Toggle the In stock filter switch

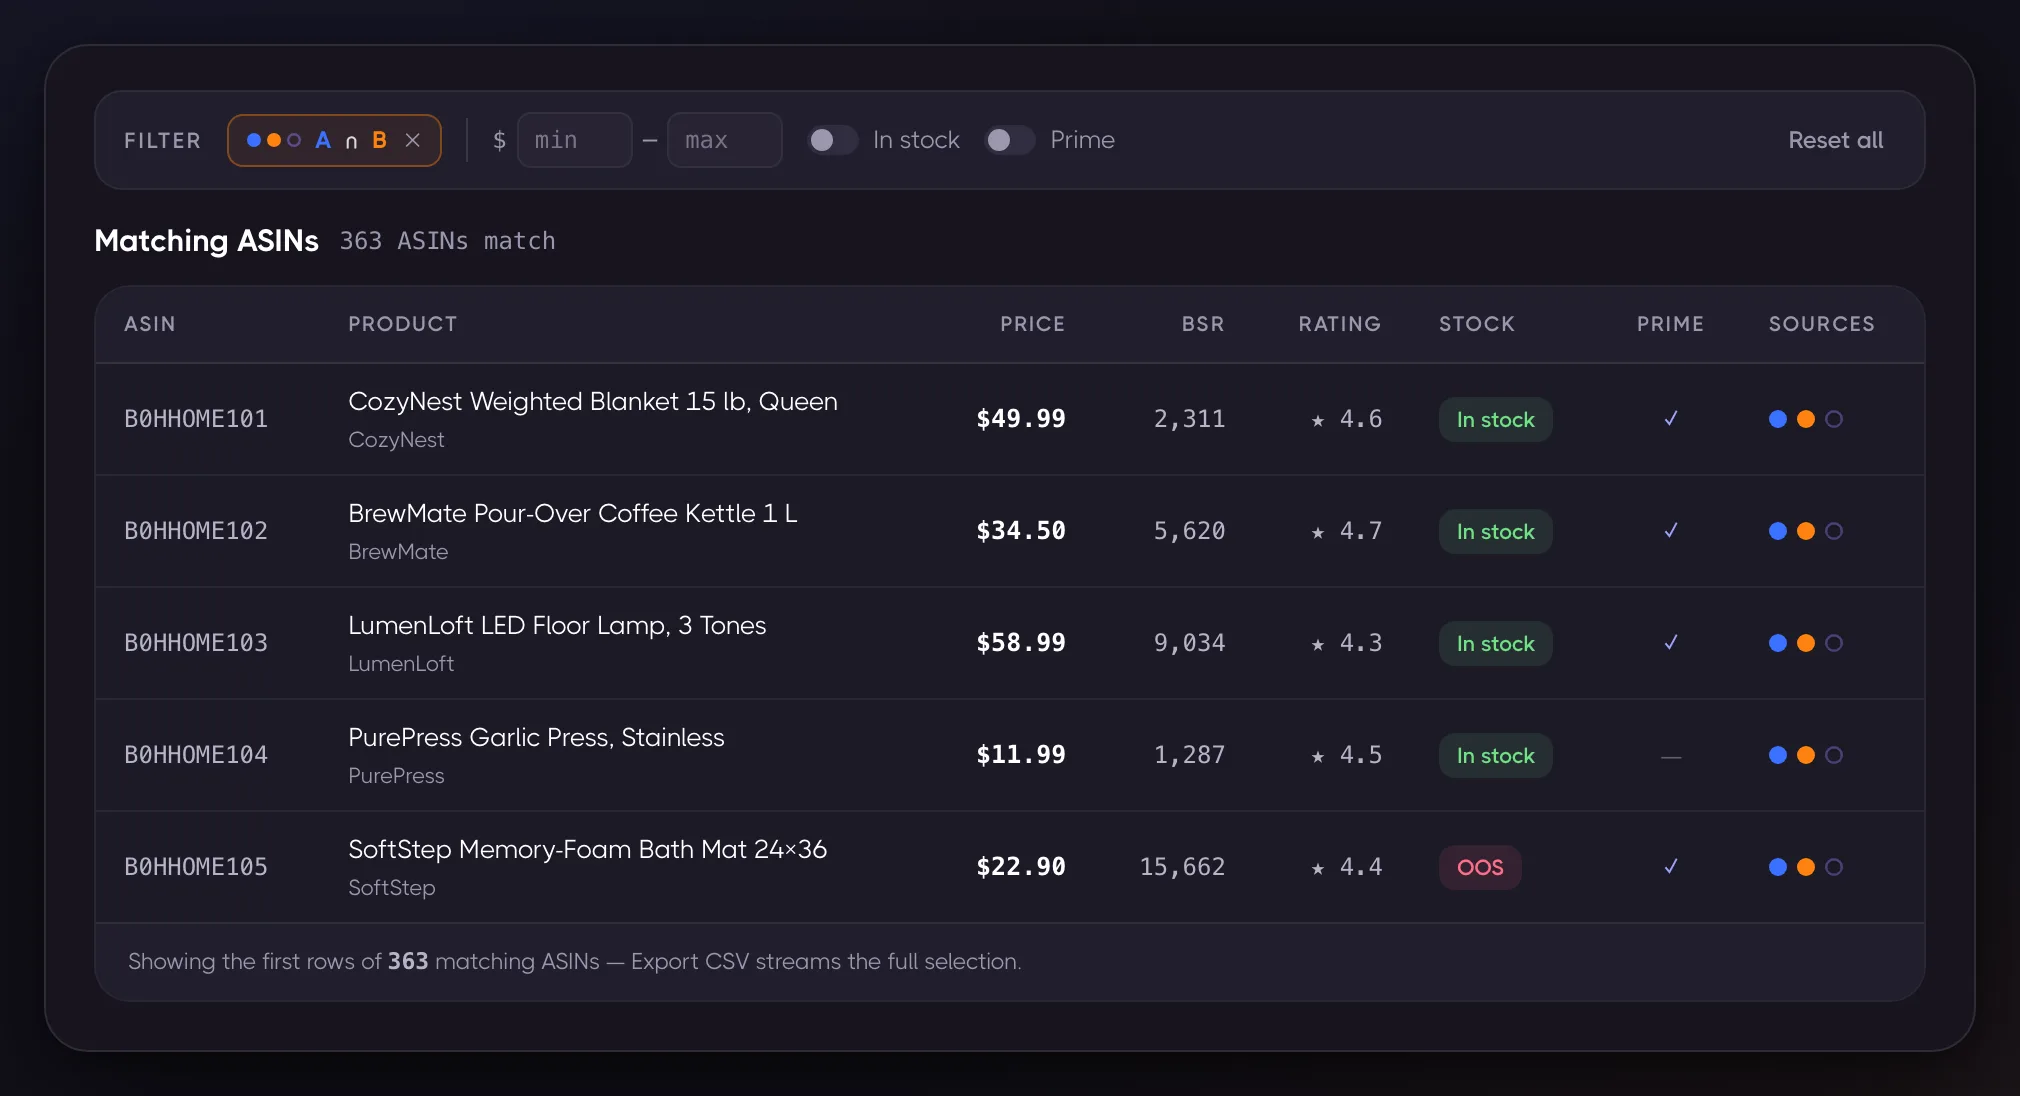coord(833,140)
